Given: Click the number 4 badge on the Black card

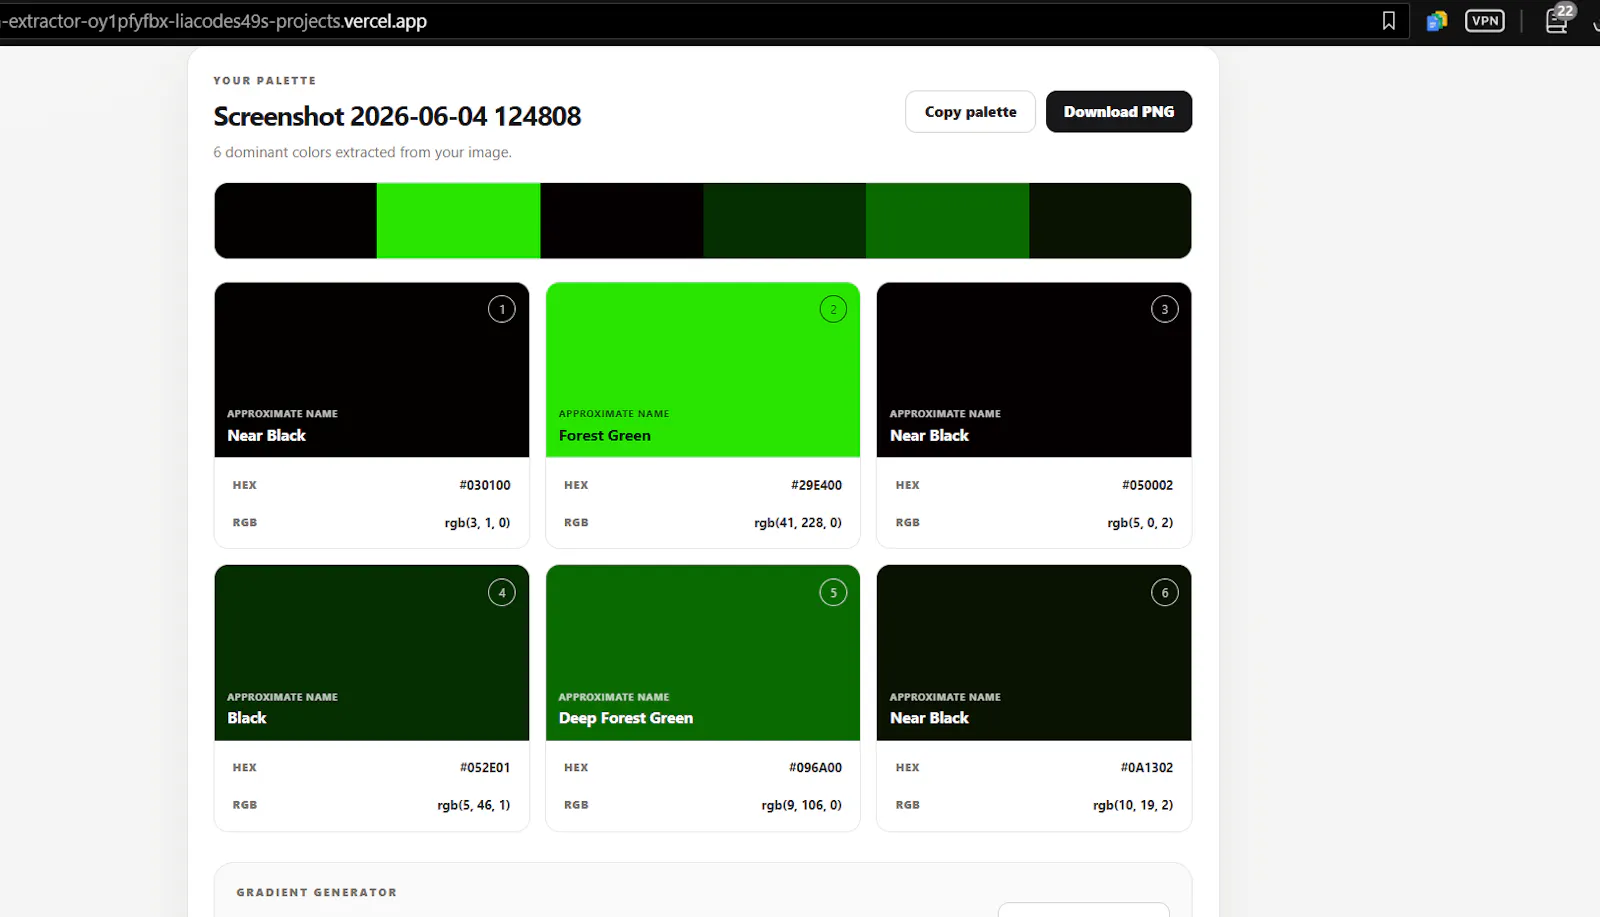Looking at the screenshot, I should [502, 592].
